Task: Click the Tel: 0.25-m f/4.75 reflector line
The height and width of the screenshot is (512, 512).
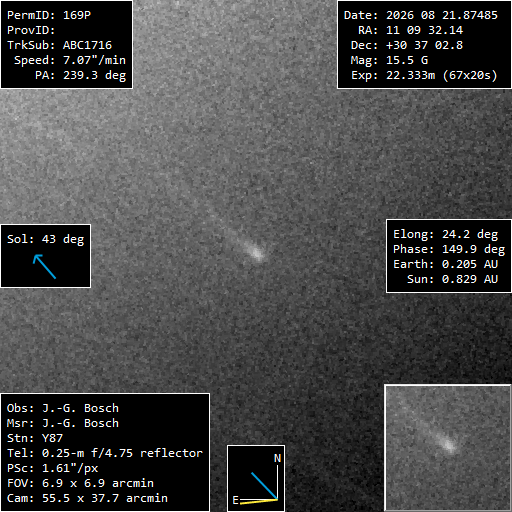Action: point(105,453)
